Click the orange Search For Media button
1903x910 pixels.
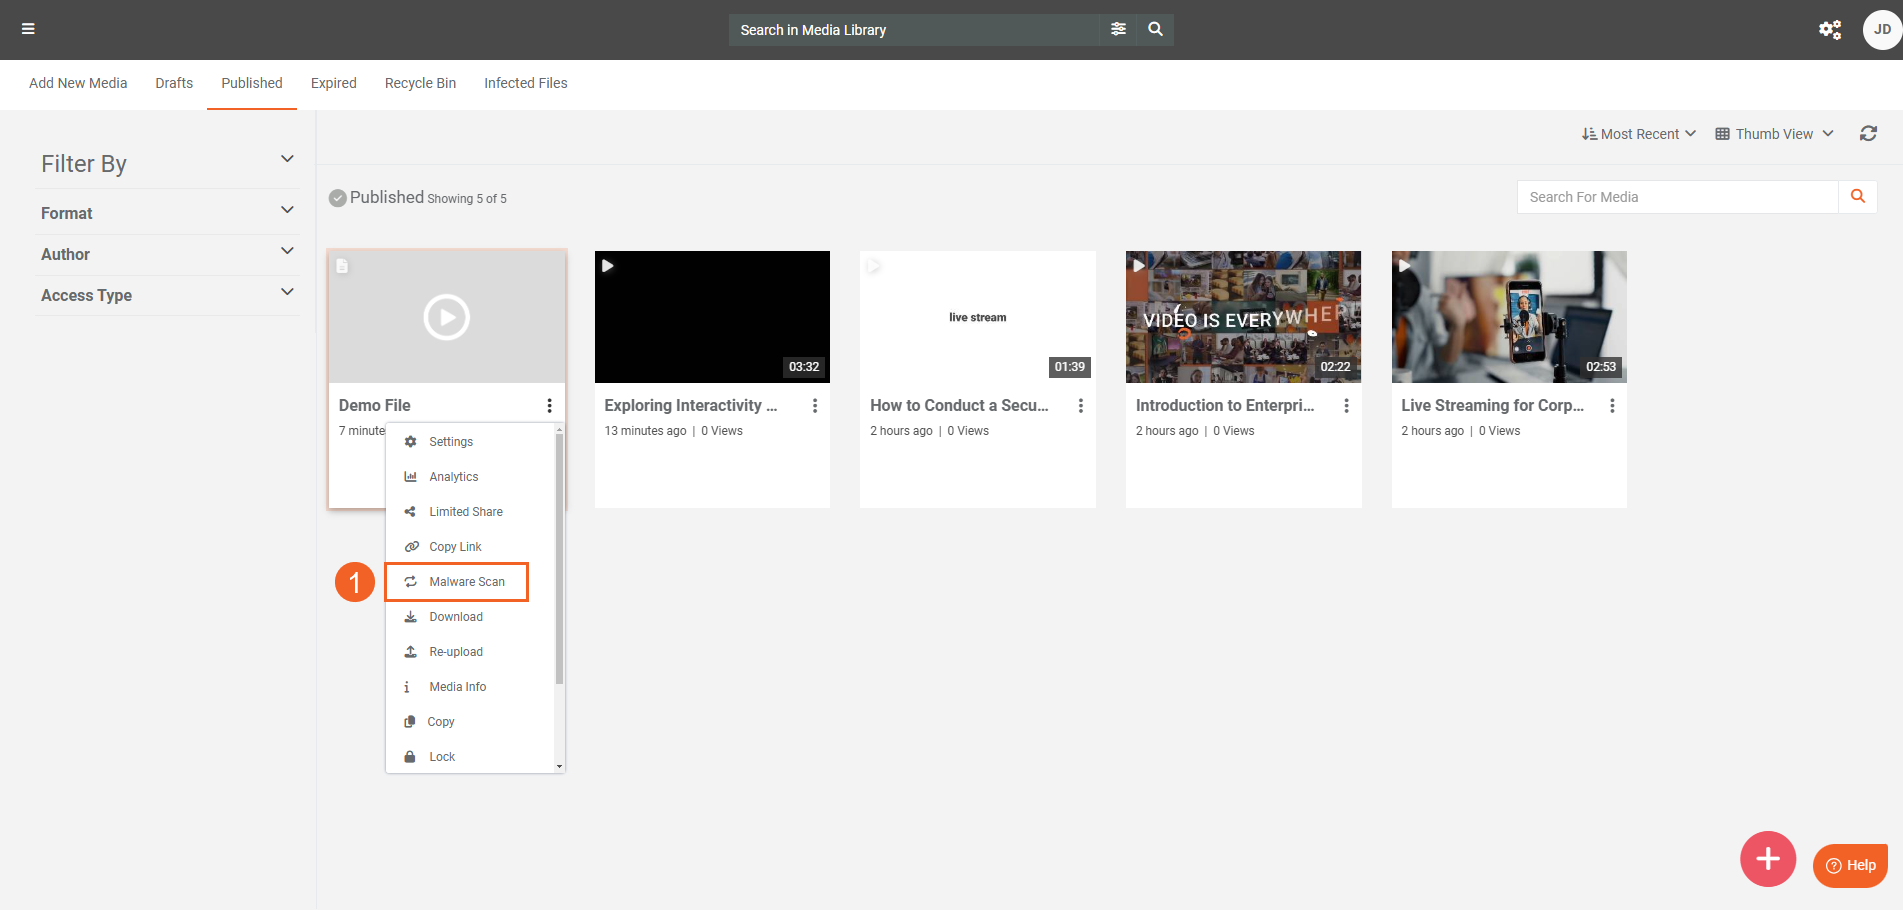1857,197
